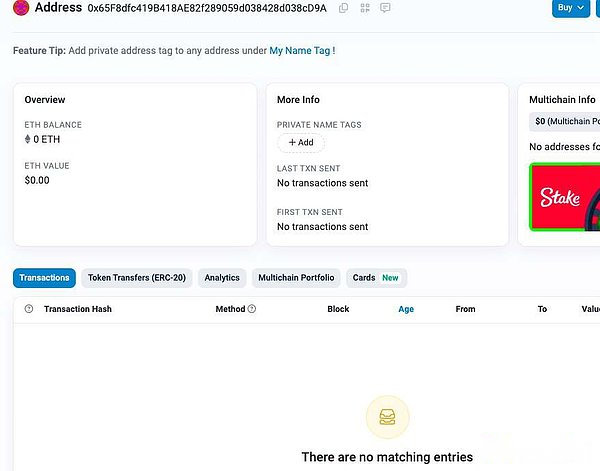Show the address QR code icon
Screen dimensions: 600x471
pos(365,8)
